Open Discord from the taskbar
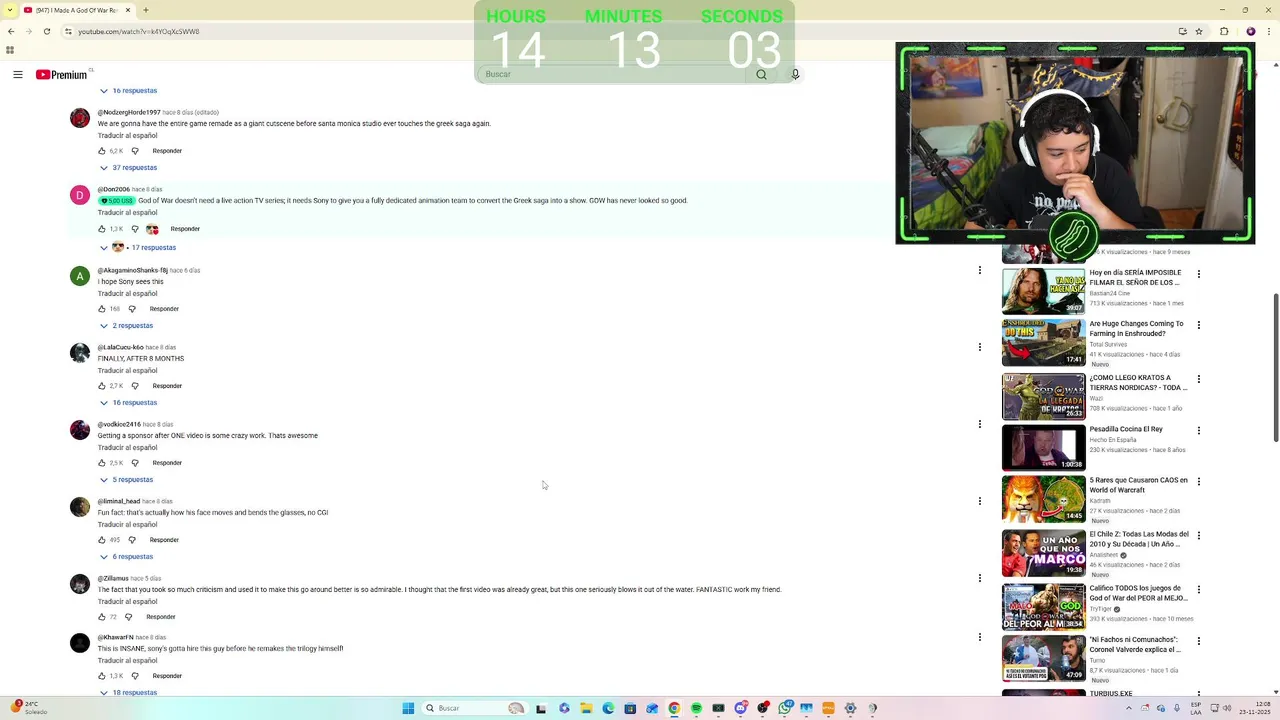1280x720 pixels. [740, 708]
